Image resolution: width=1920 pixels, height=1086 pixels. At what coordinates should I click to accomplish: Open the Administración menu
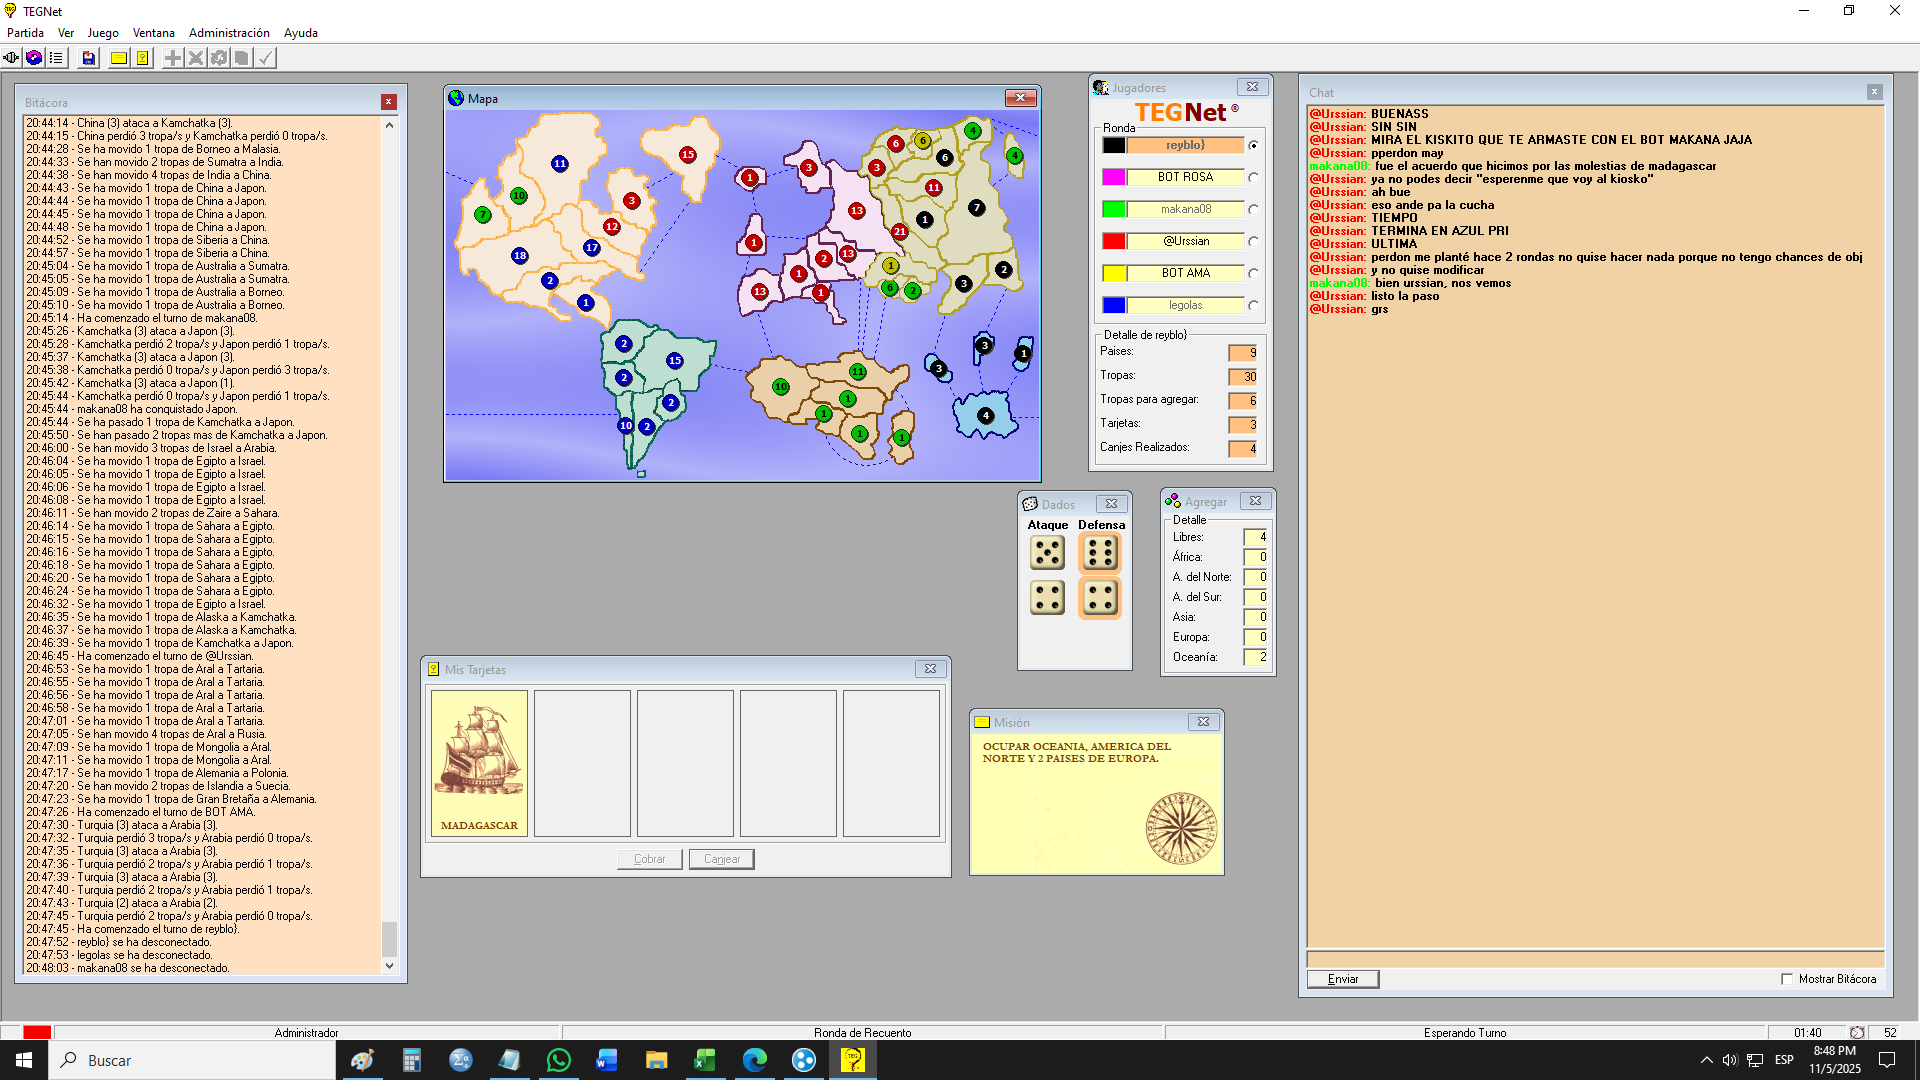coord(229,33)
